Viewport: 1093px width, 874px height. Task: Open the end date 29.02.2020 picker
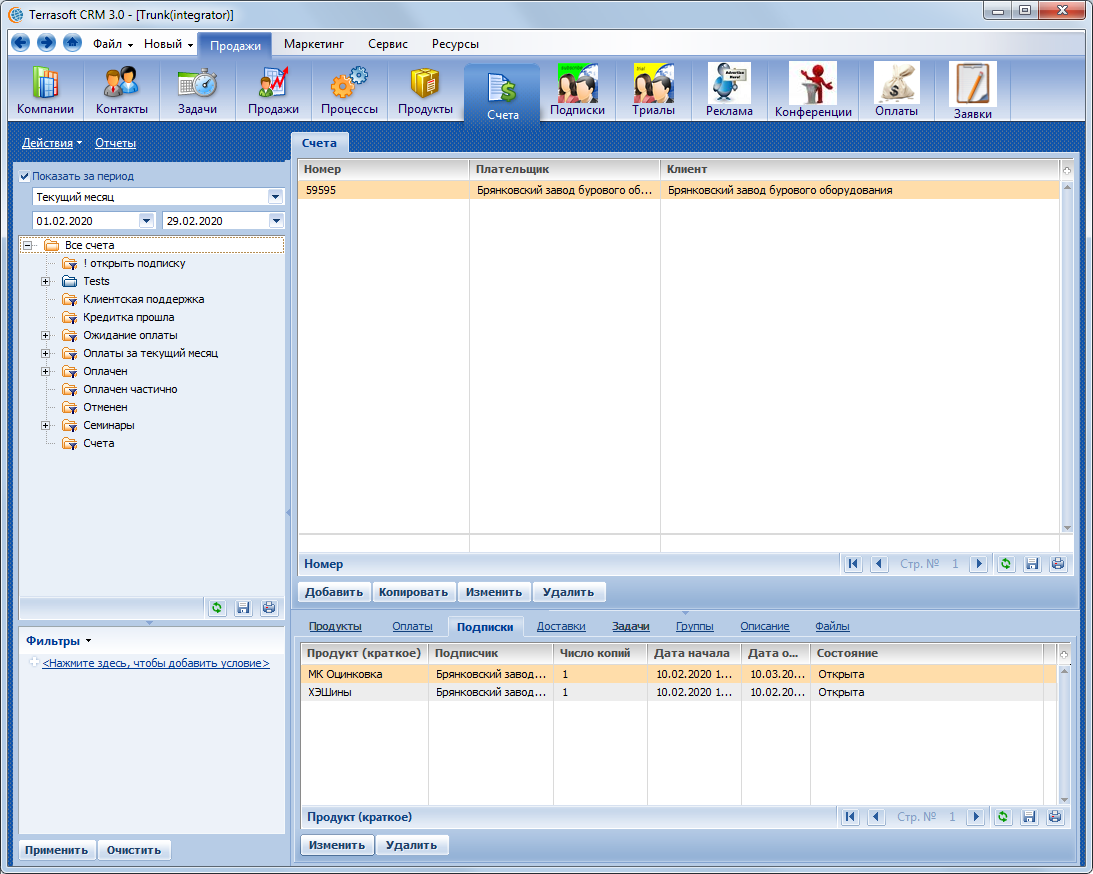click(276, 221)
